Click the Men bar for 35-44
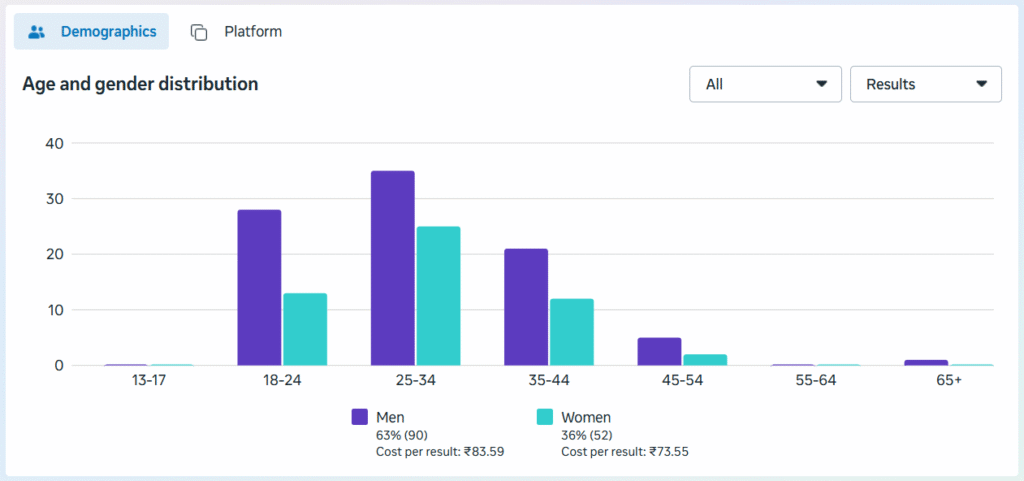1024x481 pixels. click(x=526, y=307)
